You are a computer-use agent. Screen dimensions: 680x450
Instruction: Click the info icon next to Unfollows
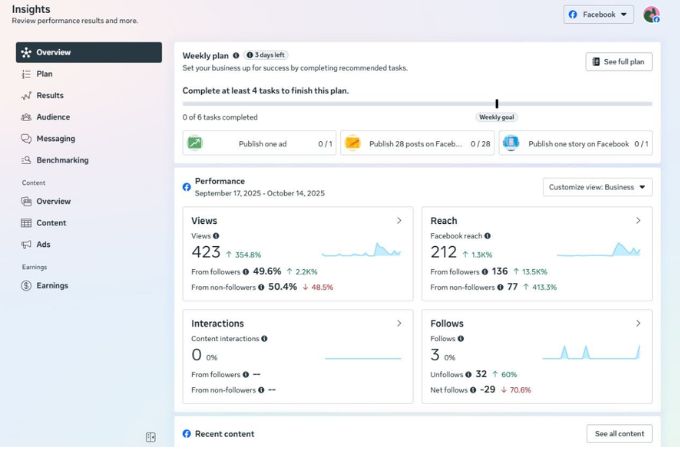(468, 374)
